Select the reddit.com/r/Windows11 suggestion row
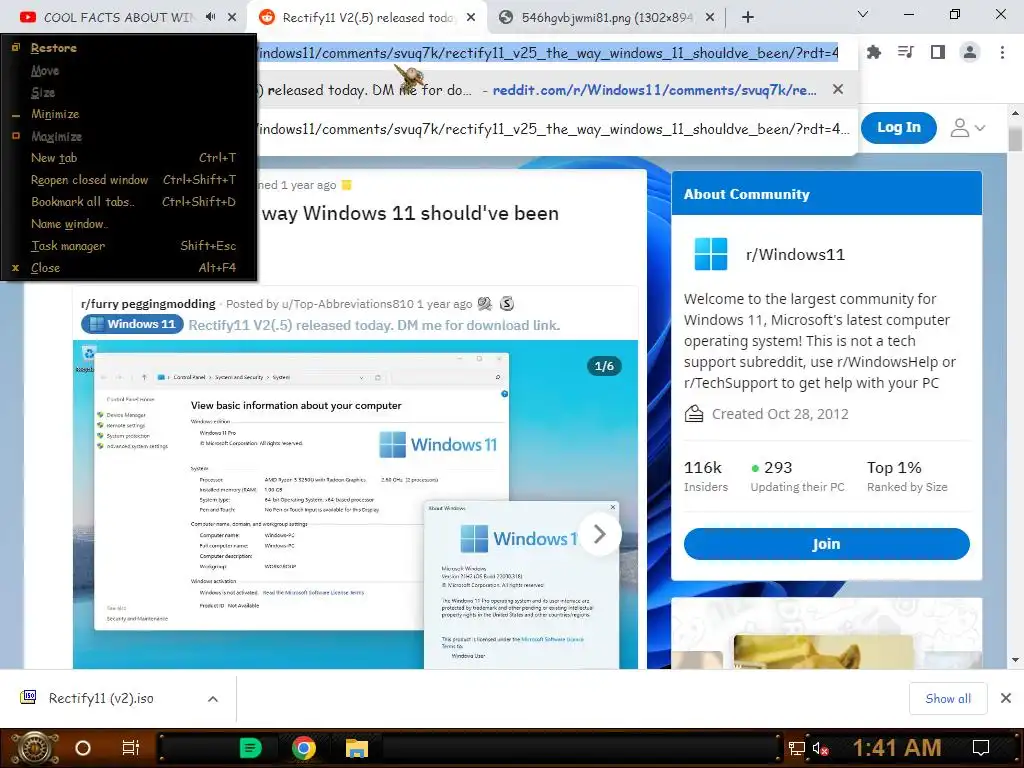Viewport: 1024px width, 768px height. (556, 90)
